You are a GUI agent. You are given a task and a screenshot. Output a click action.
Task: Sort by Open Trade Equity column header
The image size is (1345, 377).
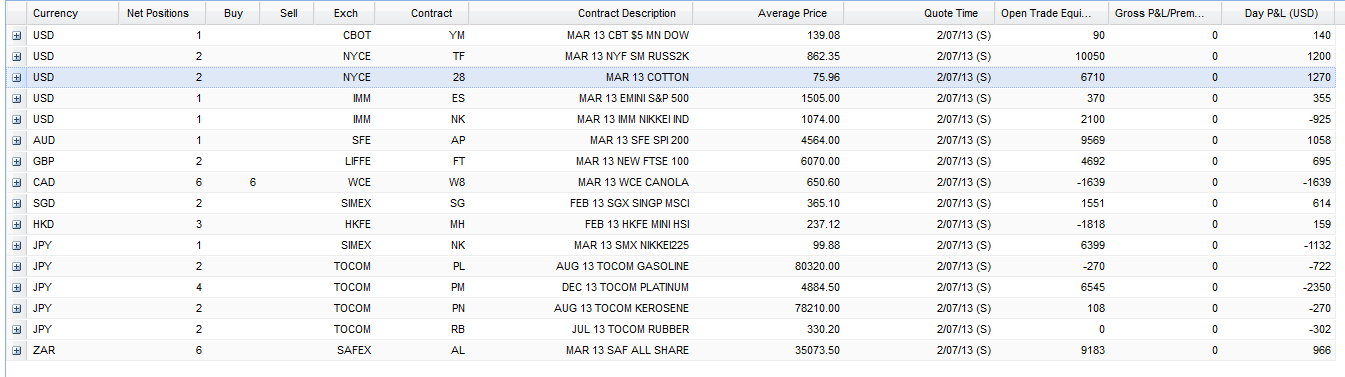tap(1052, 13)
